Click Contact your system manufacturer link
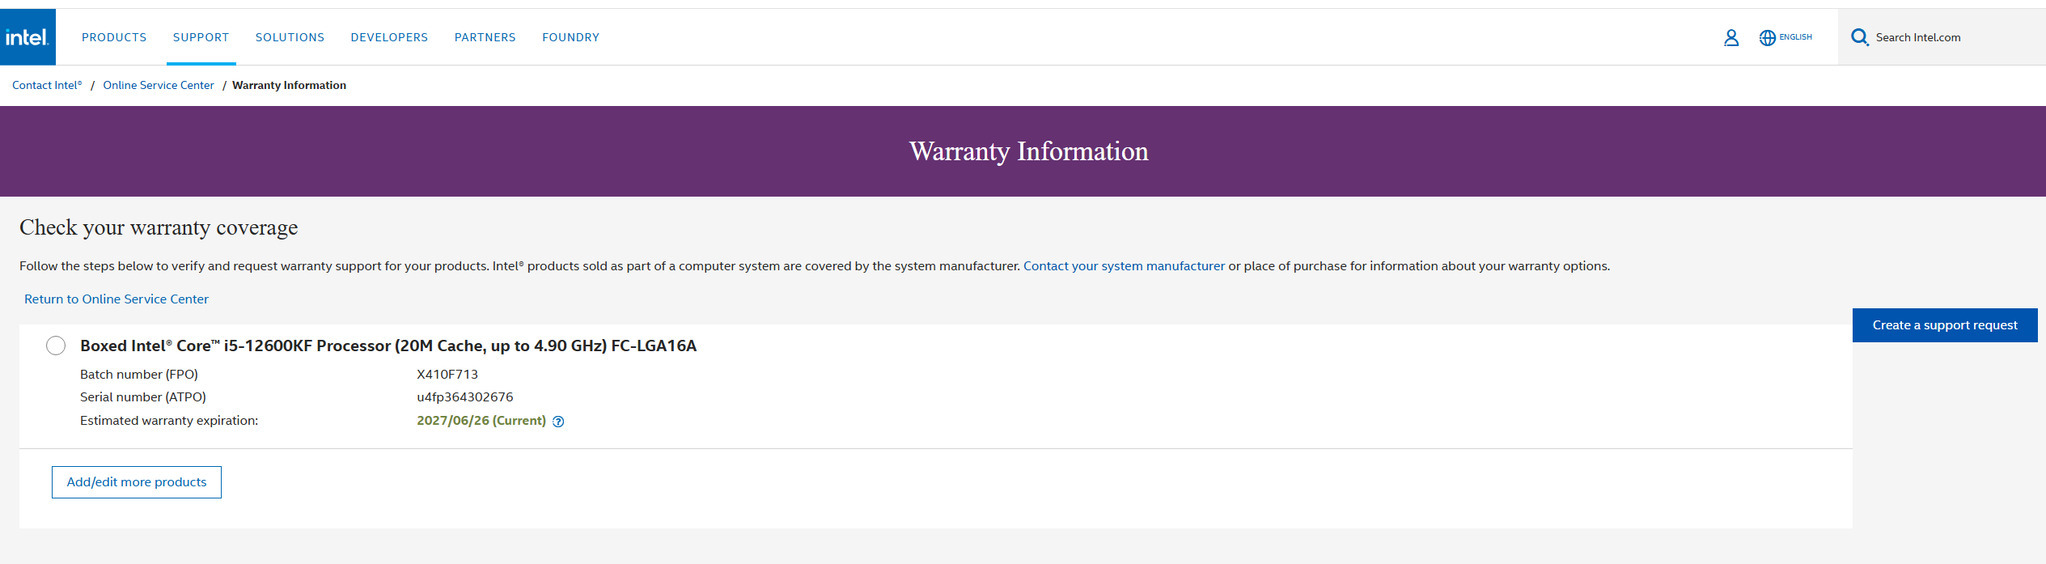This screenshot has height=564, width=2046. 1124,267
